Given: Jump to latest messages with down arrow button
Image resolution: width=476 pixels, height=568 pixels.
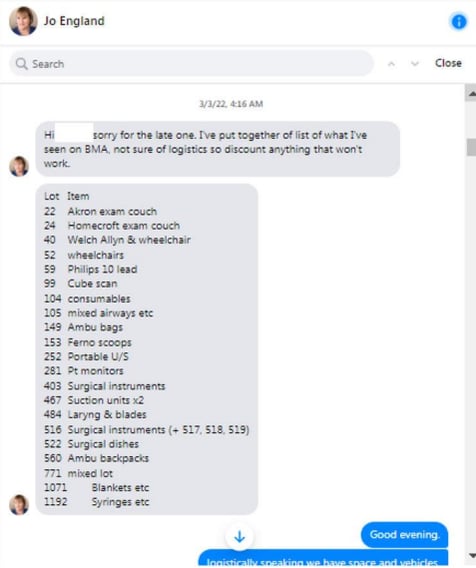Looking at the screenshot, I should 239,536.
